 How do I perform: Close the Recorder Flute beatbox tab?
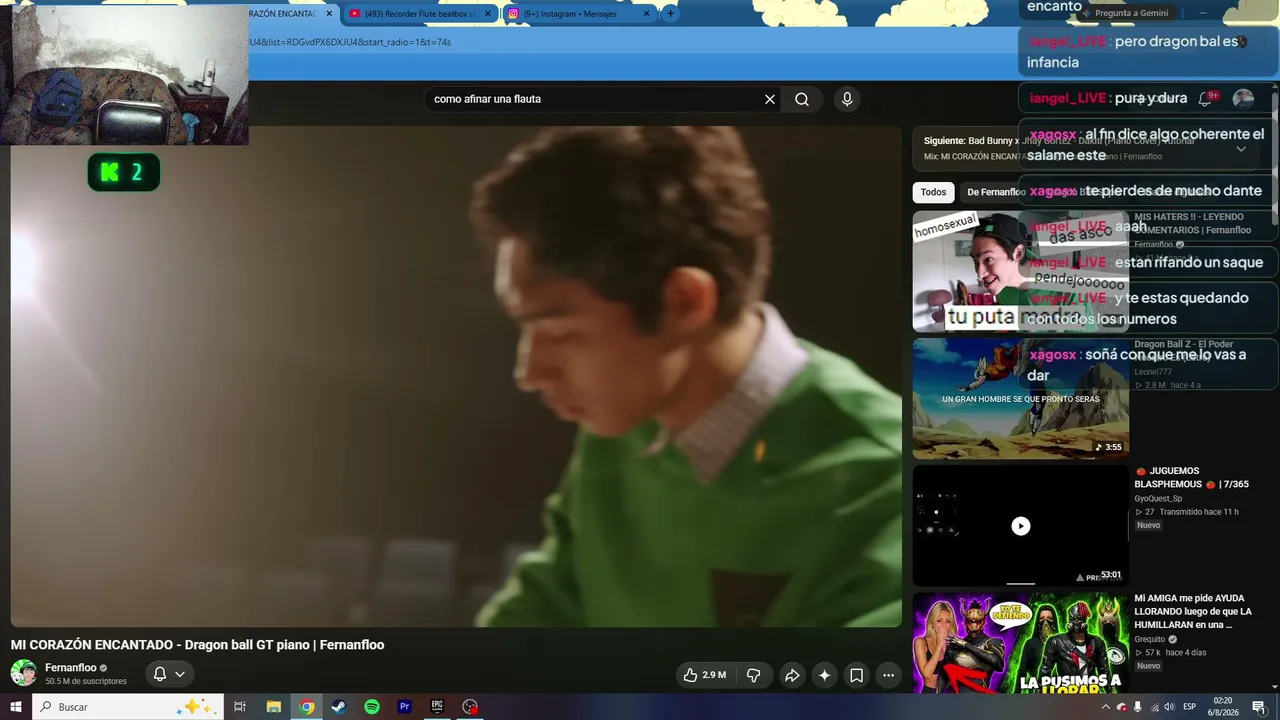pos(488,14)
